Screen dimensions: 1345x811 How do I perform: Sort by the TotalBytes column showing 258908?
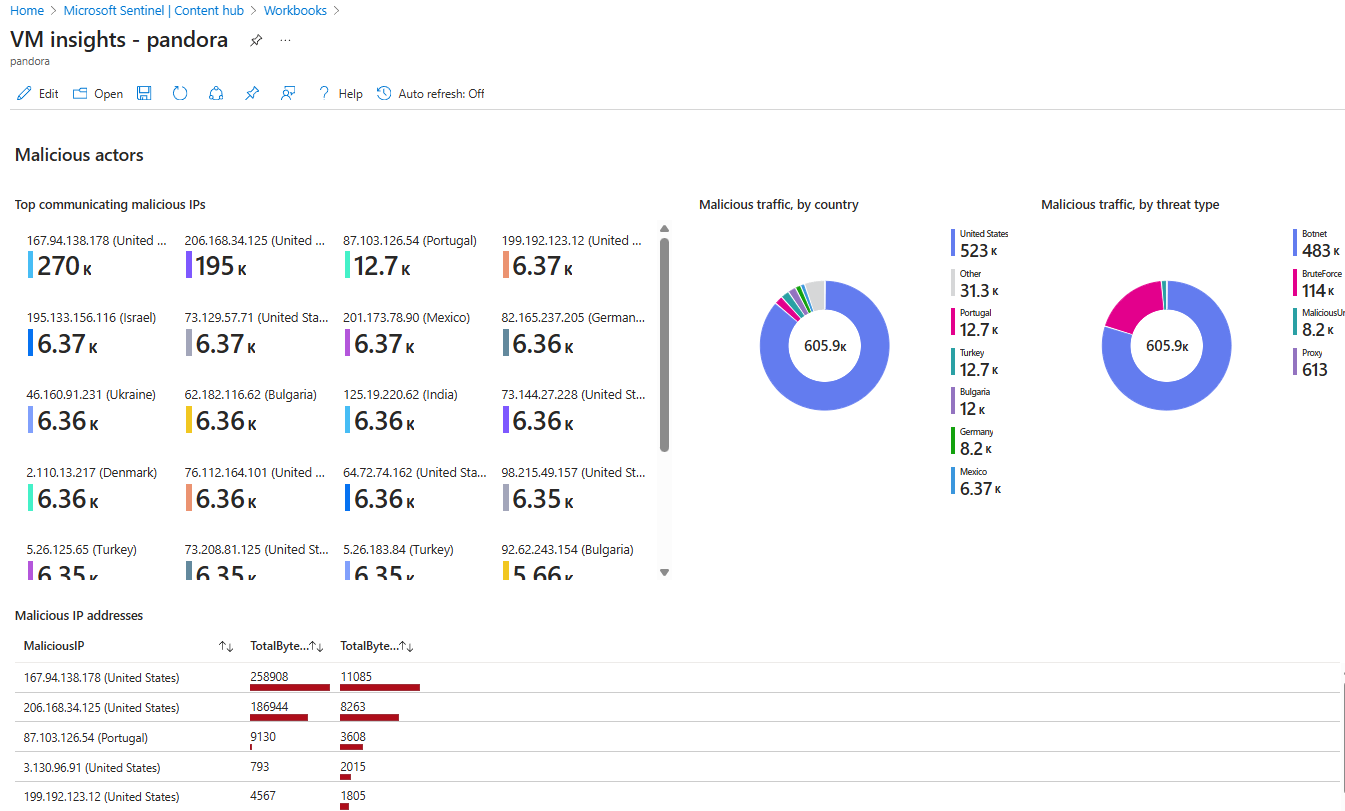(x=316, y=647)
